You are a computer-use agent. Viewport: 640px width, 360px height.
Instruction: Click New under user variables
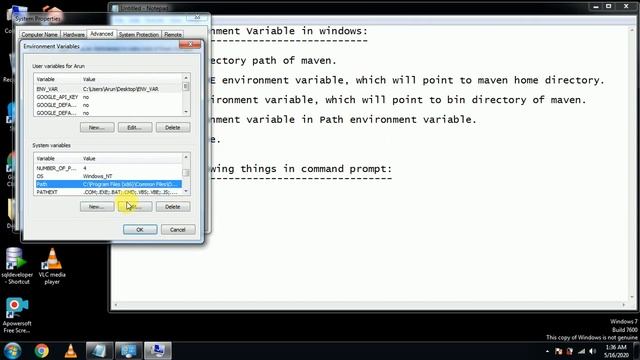pos(97,127)
